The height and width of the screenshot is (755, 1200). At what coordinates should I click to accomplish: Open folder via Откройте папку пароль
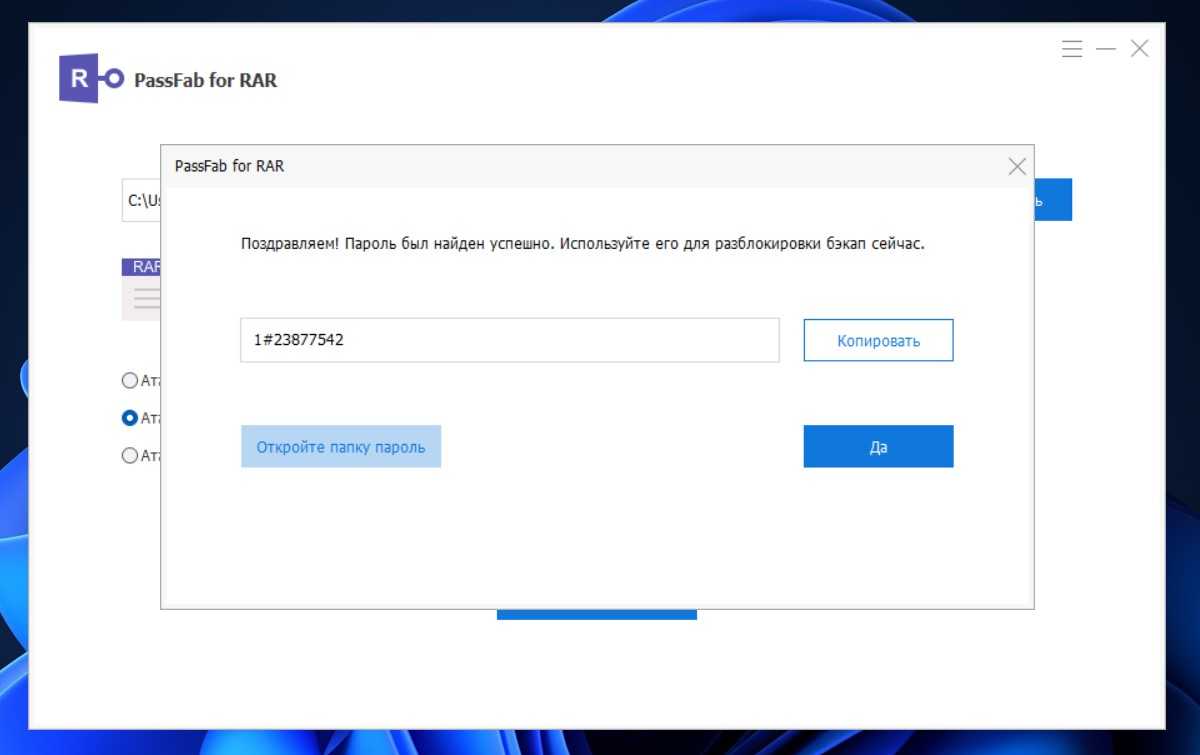[x=341, y=447]
